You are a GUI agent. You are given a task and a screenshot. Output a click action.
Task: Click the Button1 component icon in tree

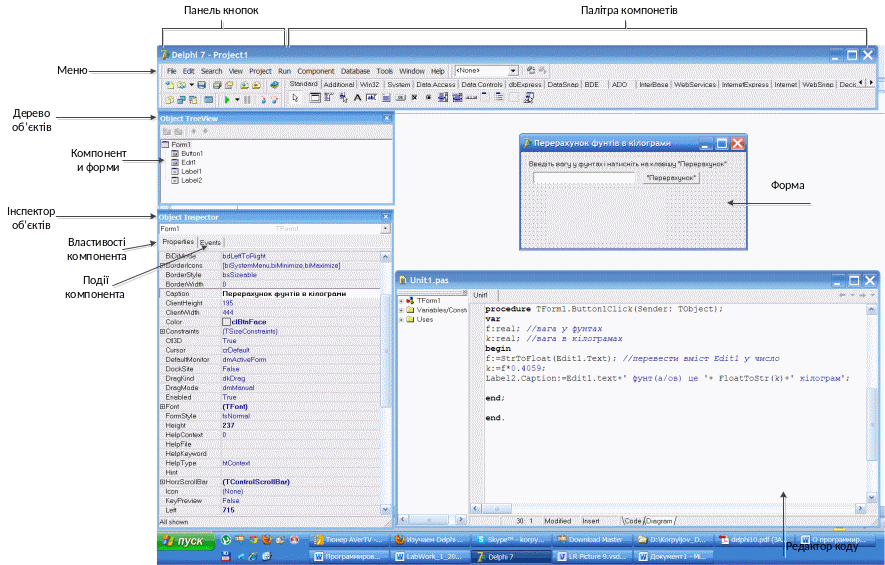(x=176, y=153)
